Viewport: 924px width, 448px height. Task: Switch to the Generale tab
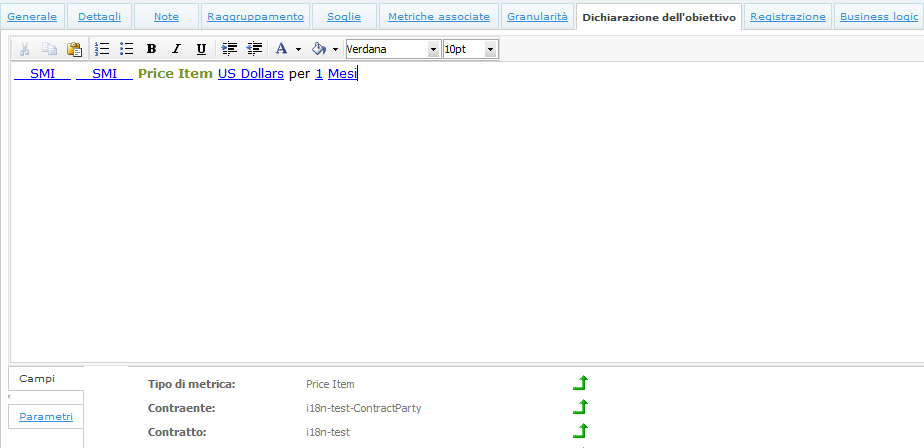click(x=32, y=17)
